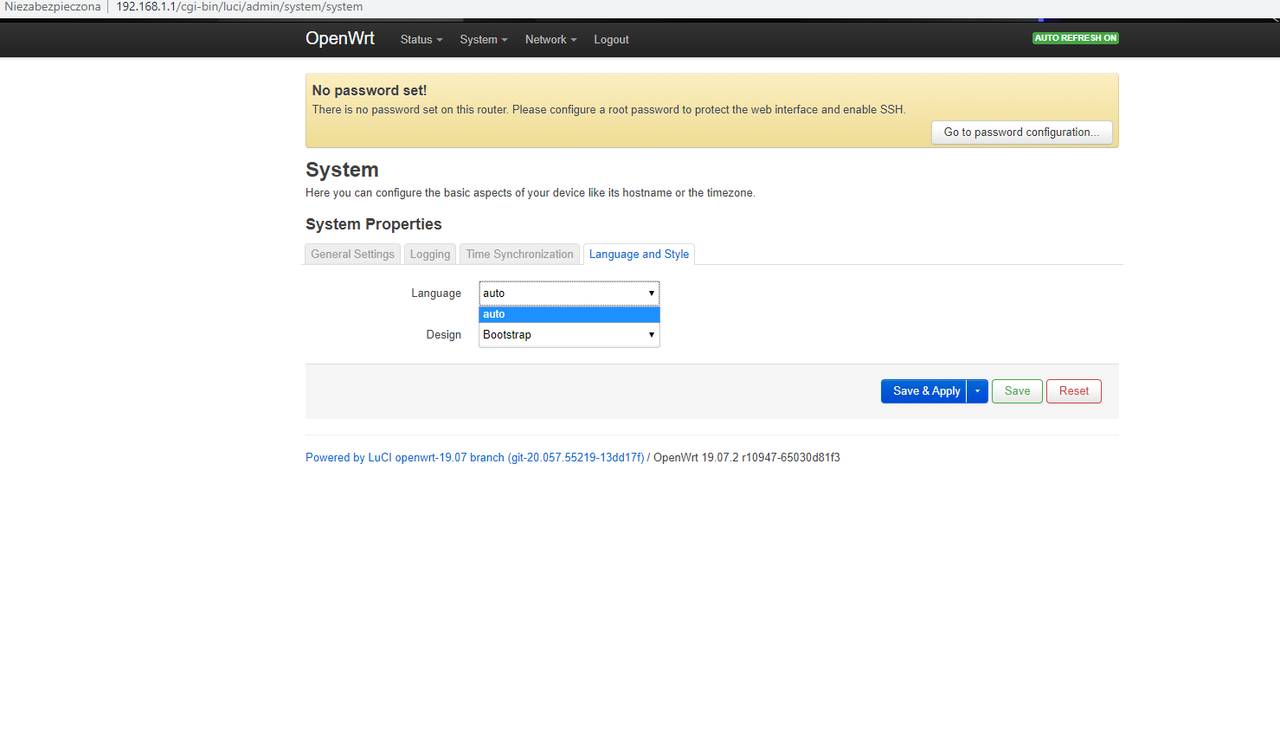Open the Status menu
This screenshot has height=735, width=1280.
[421, 40]
